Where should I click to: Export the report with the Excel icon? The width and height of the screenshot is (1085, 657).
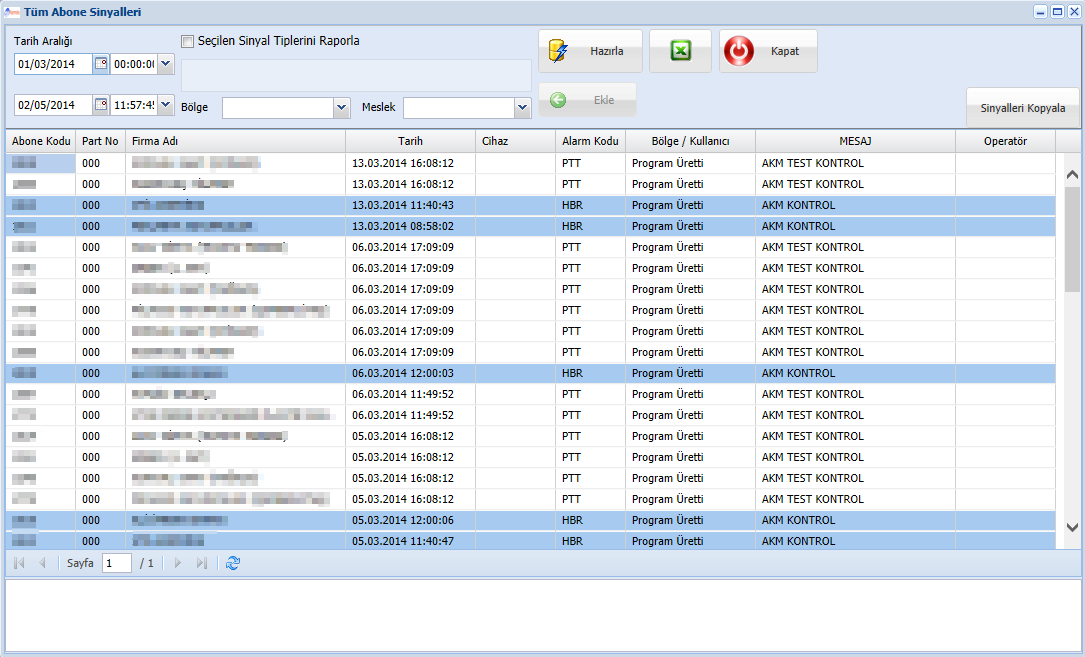(x=680, y=51)
